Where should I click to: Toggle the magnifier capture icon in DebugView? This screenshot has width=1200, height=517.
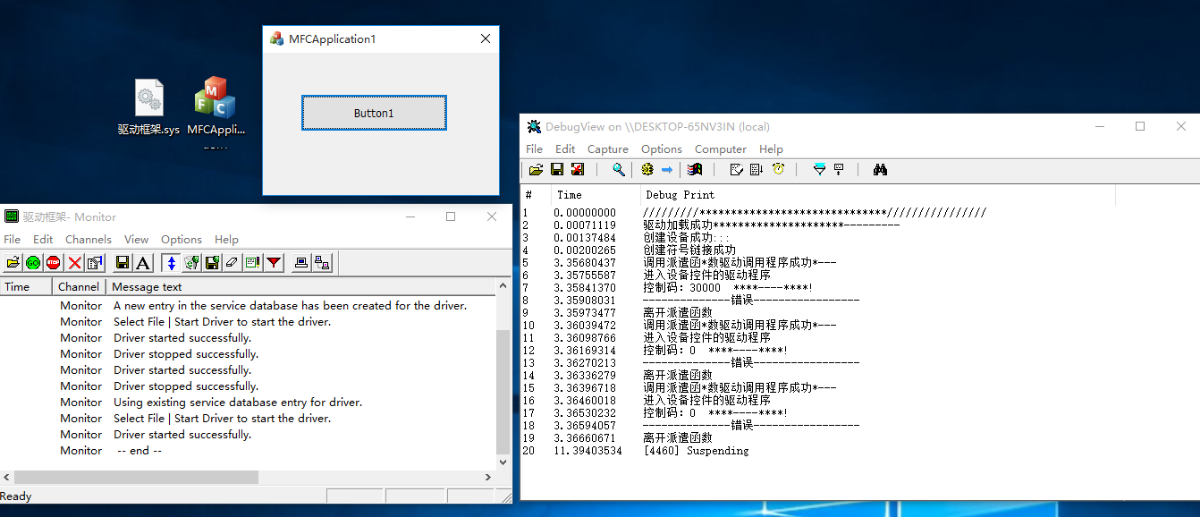click(x=619, y=170)
